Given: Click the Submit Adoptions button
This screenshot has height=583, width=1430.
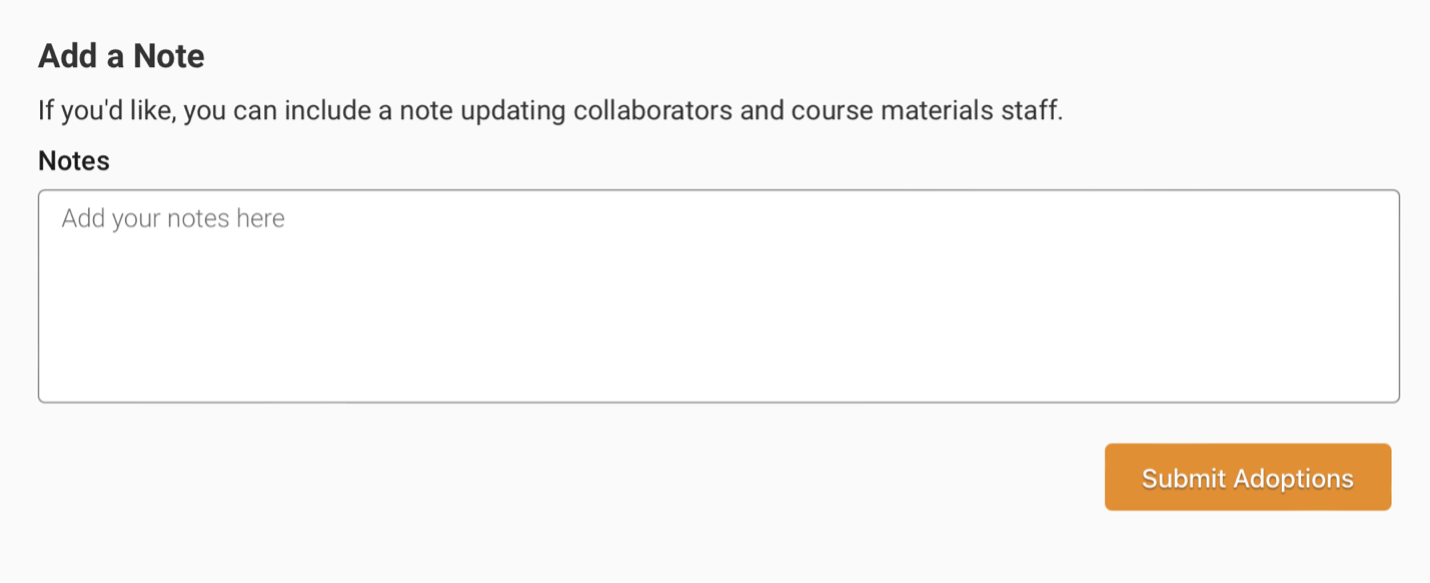Looking at the screenshot, I should click(1247, 478).
